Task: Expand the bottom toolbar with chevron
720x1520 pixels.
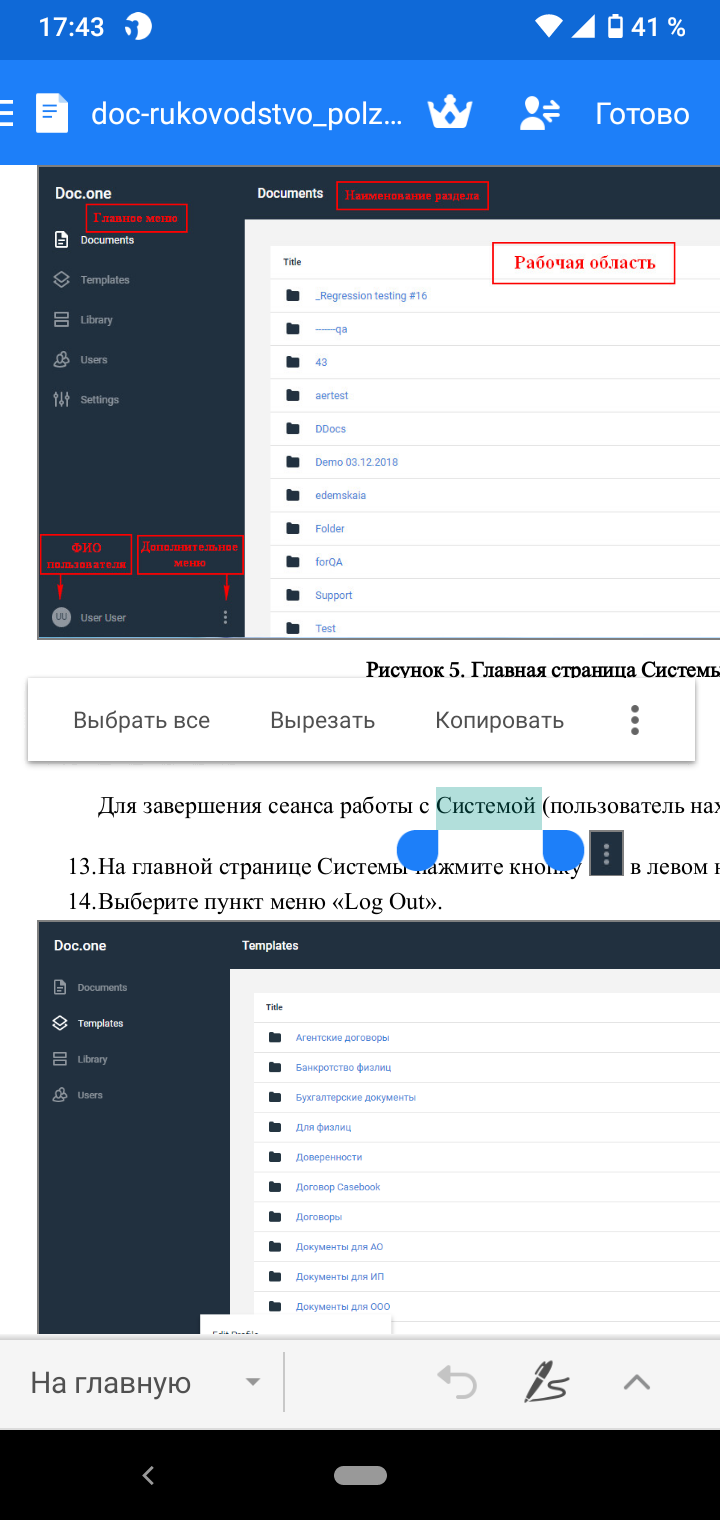Action: [637, 1383]
